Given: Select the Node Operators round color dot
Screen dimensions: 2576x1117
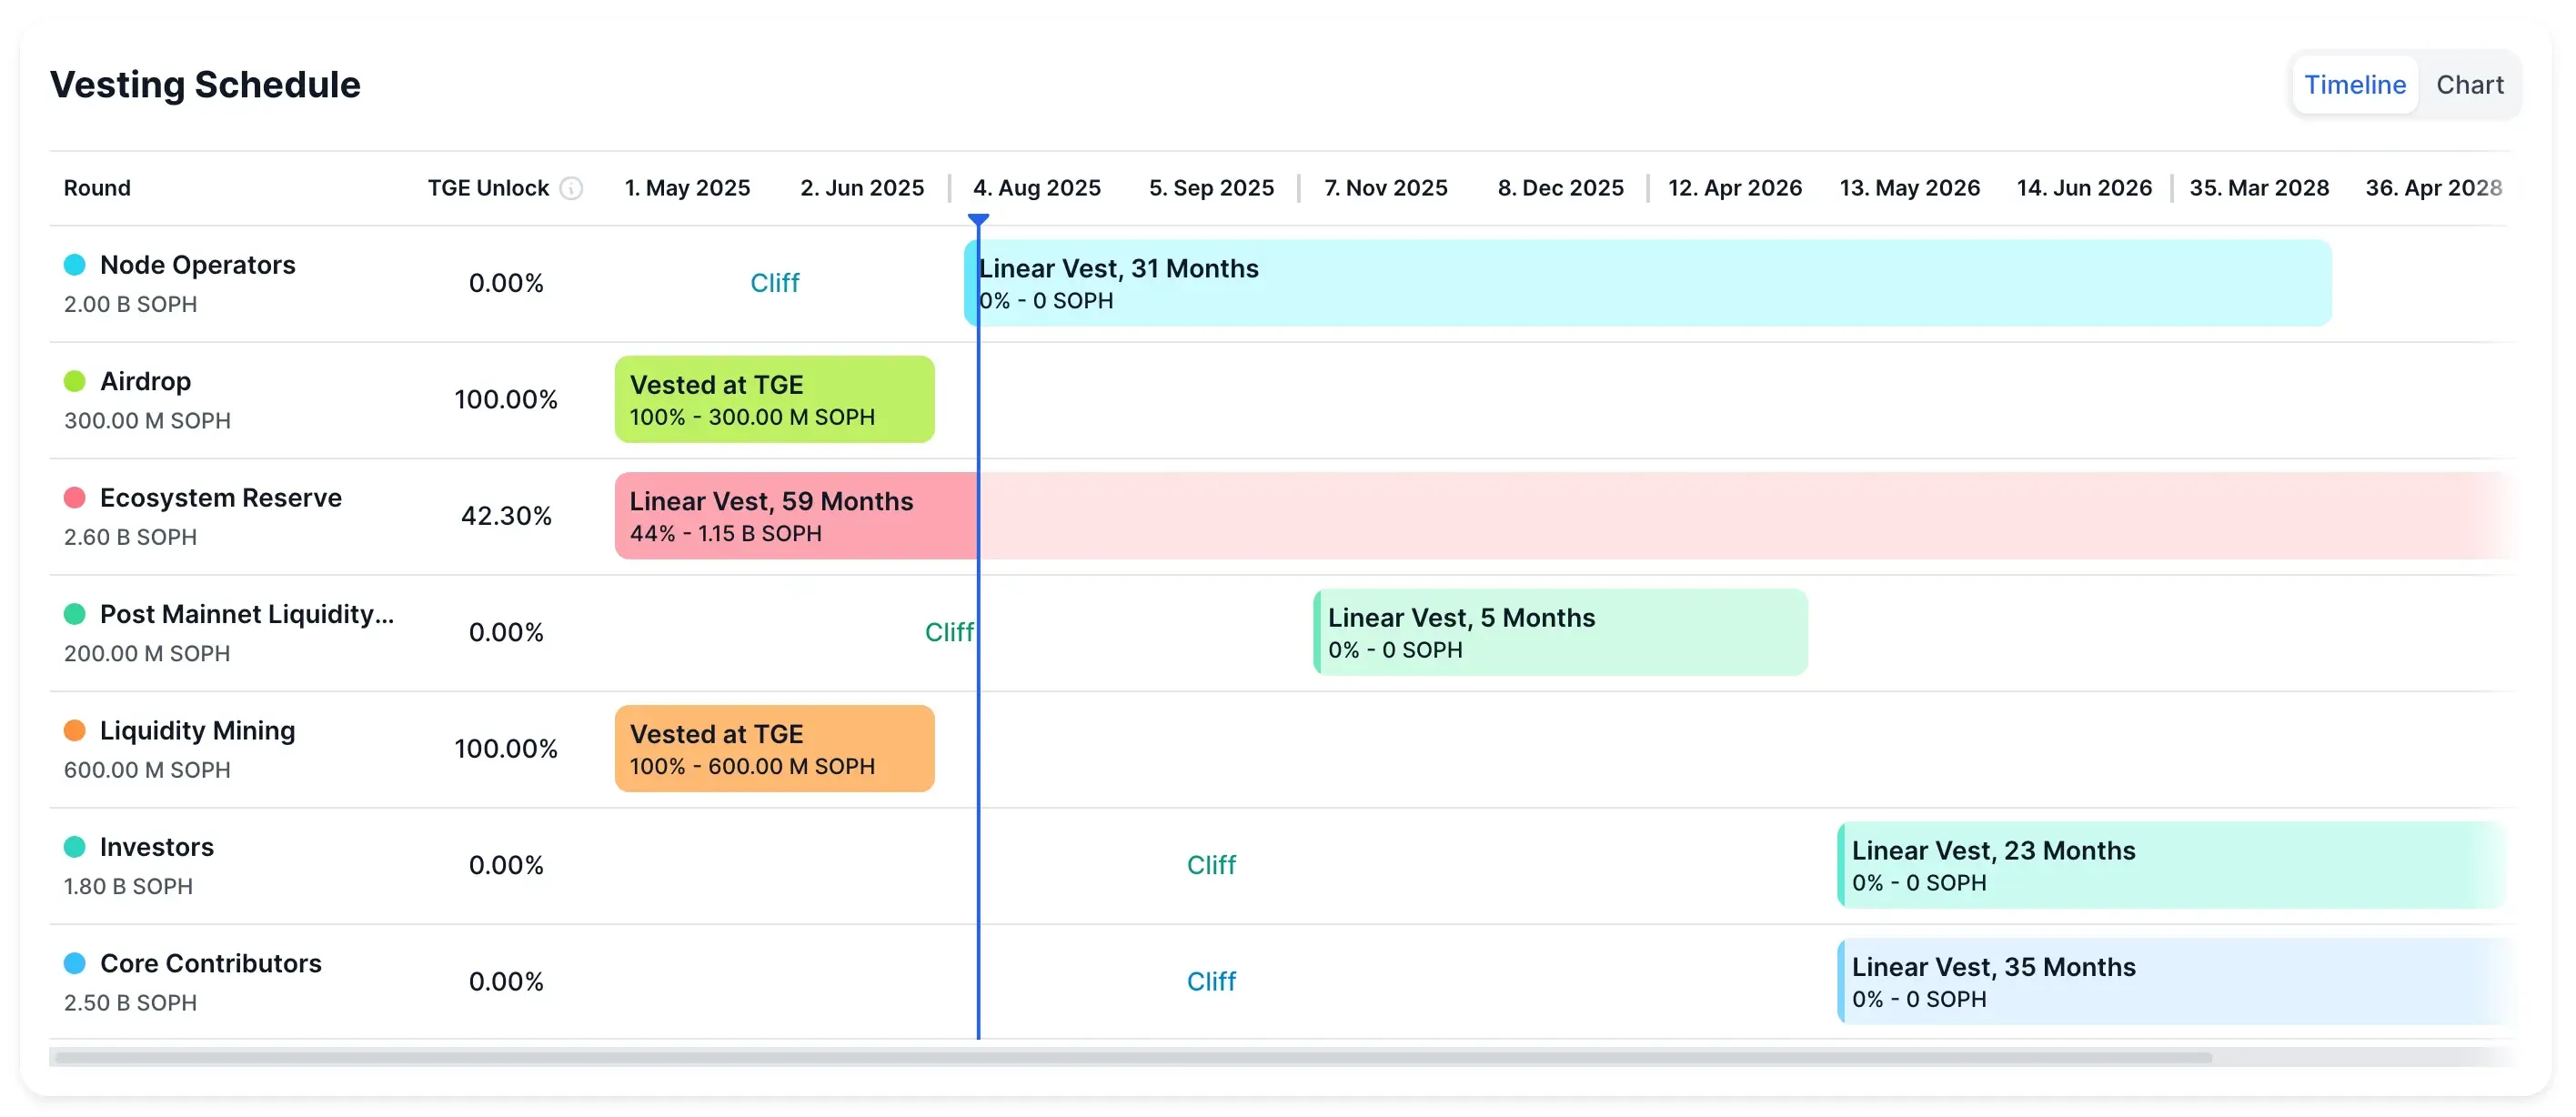Looking at the screenshot, I should point(74,264).
